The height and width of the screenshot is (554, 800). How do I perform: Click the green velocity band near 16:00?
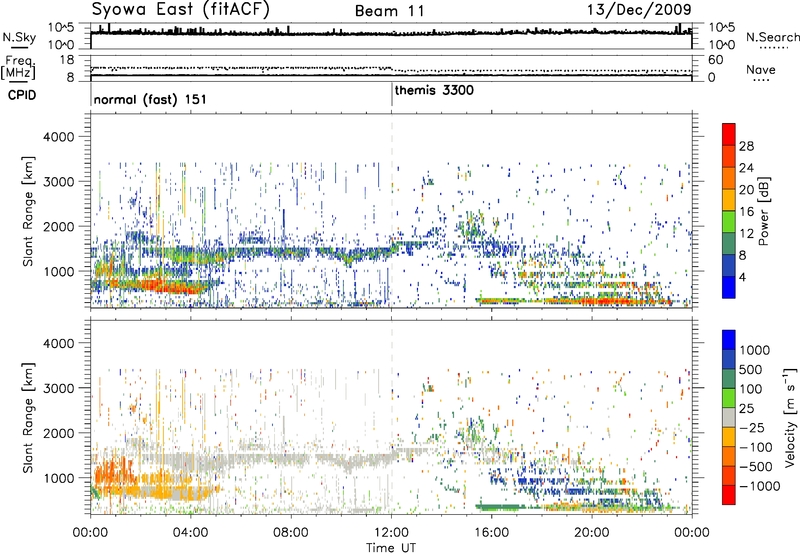500,507
